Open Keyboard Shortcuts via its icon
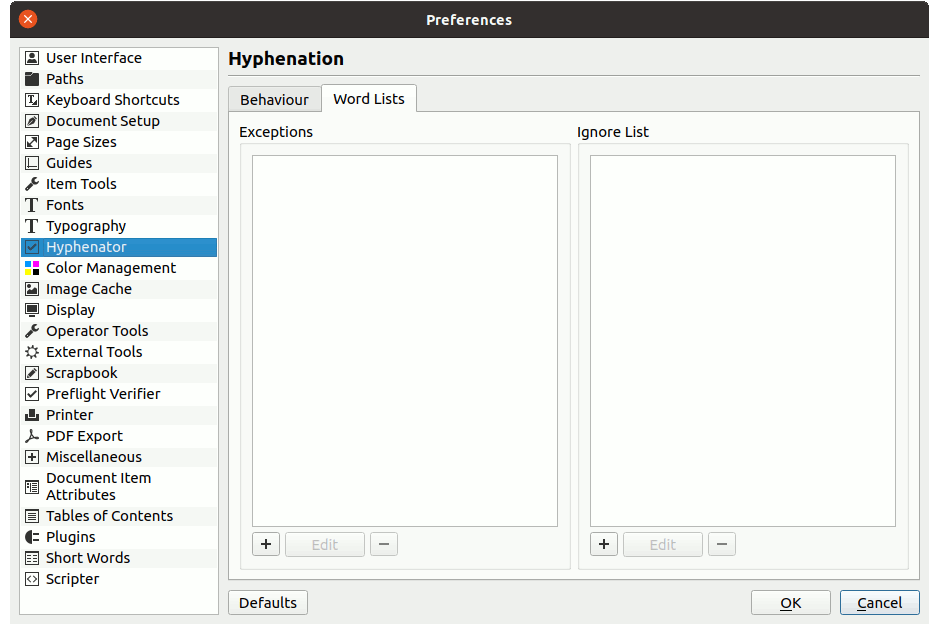This screenshot has width=939, height=634. (32, 100)
